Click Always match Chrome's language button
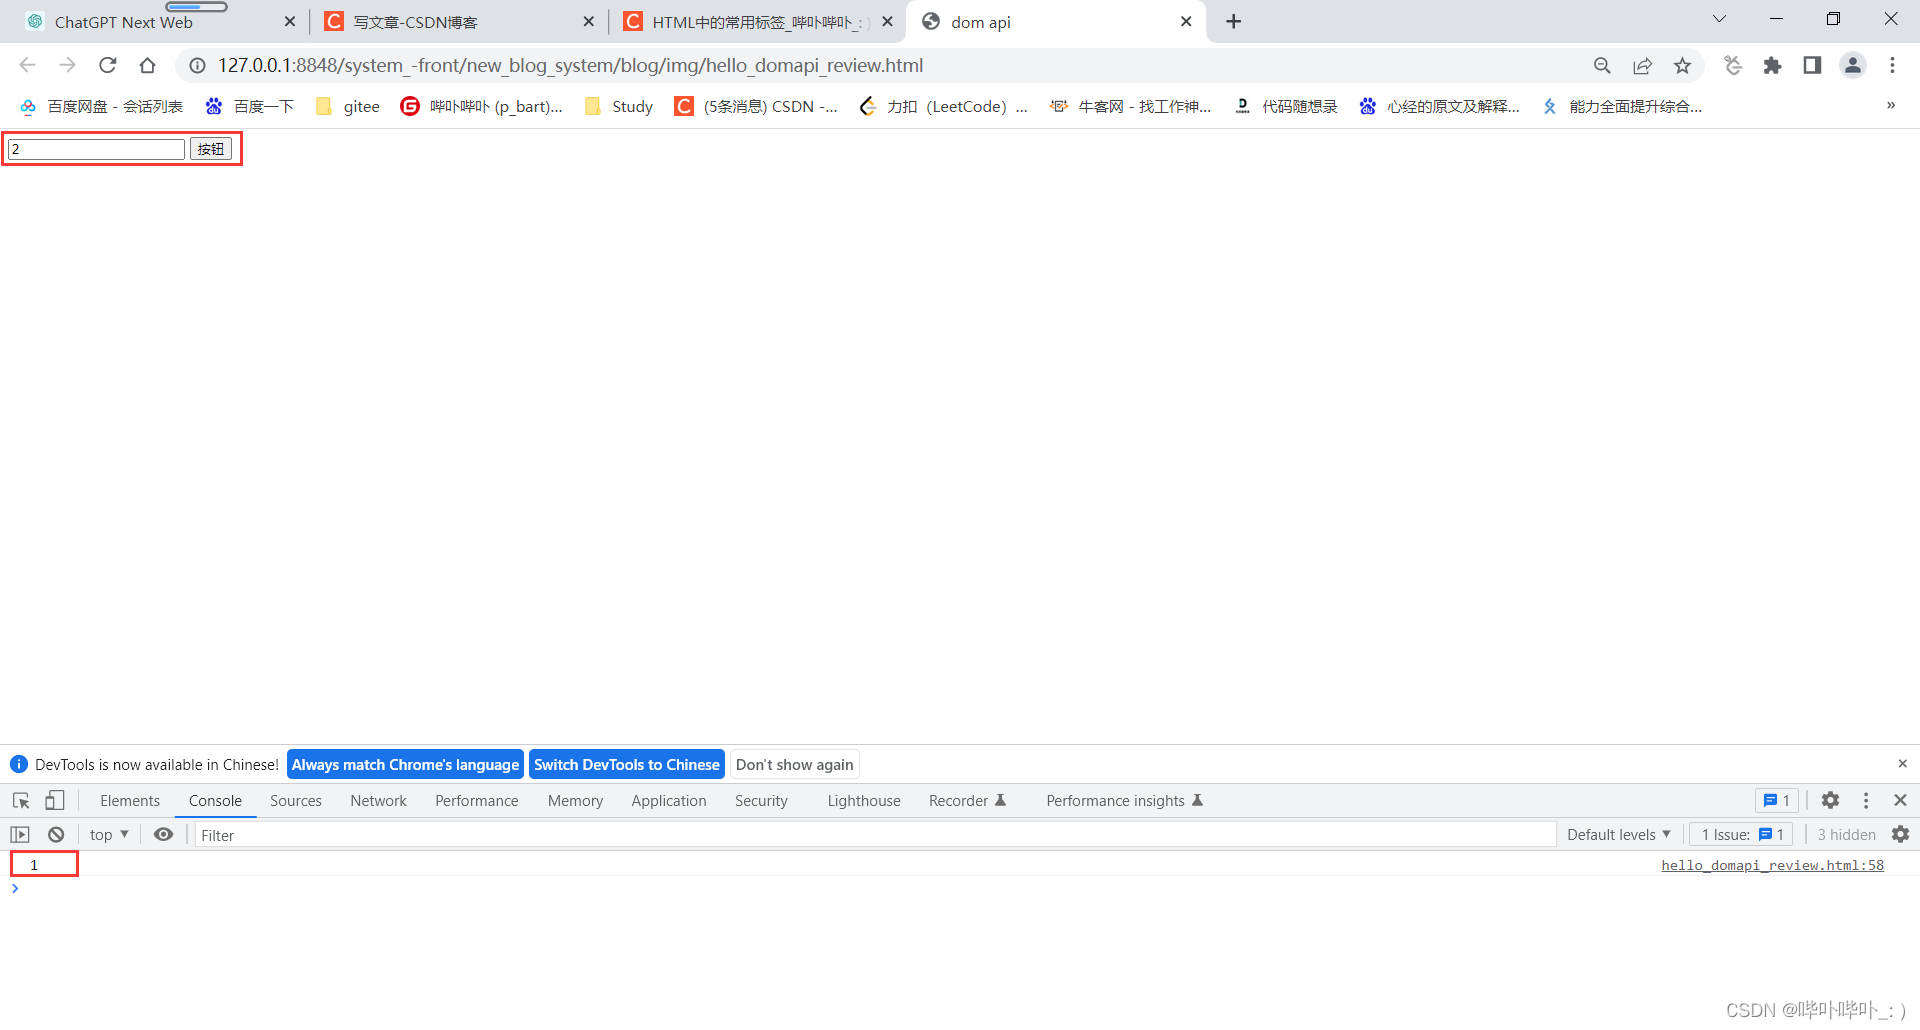Screen dimensions: 1920x1030 pyautogui.click(x=405, y=764)
